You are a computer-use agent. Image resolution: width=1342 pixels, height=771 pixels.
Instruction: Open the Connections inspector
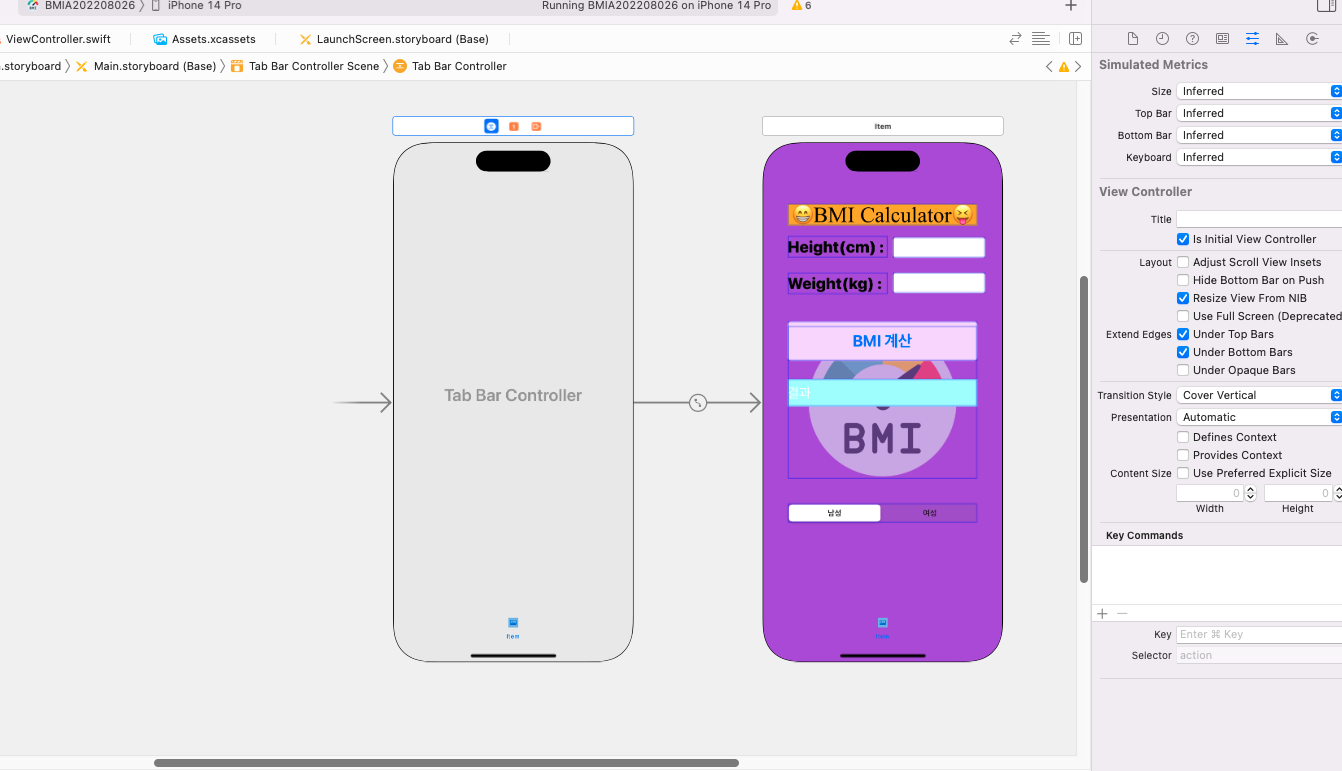pyautogui.click(x=1312, y=39)
